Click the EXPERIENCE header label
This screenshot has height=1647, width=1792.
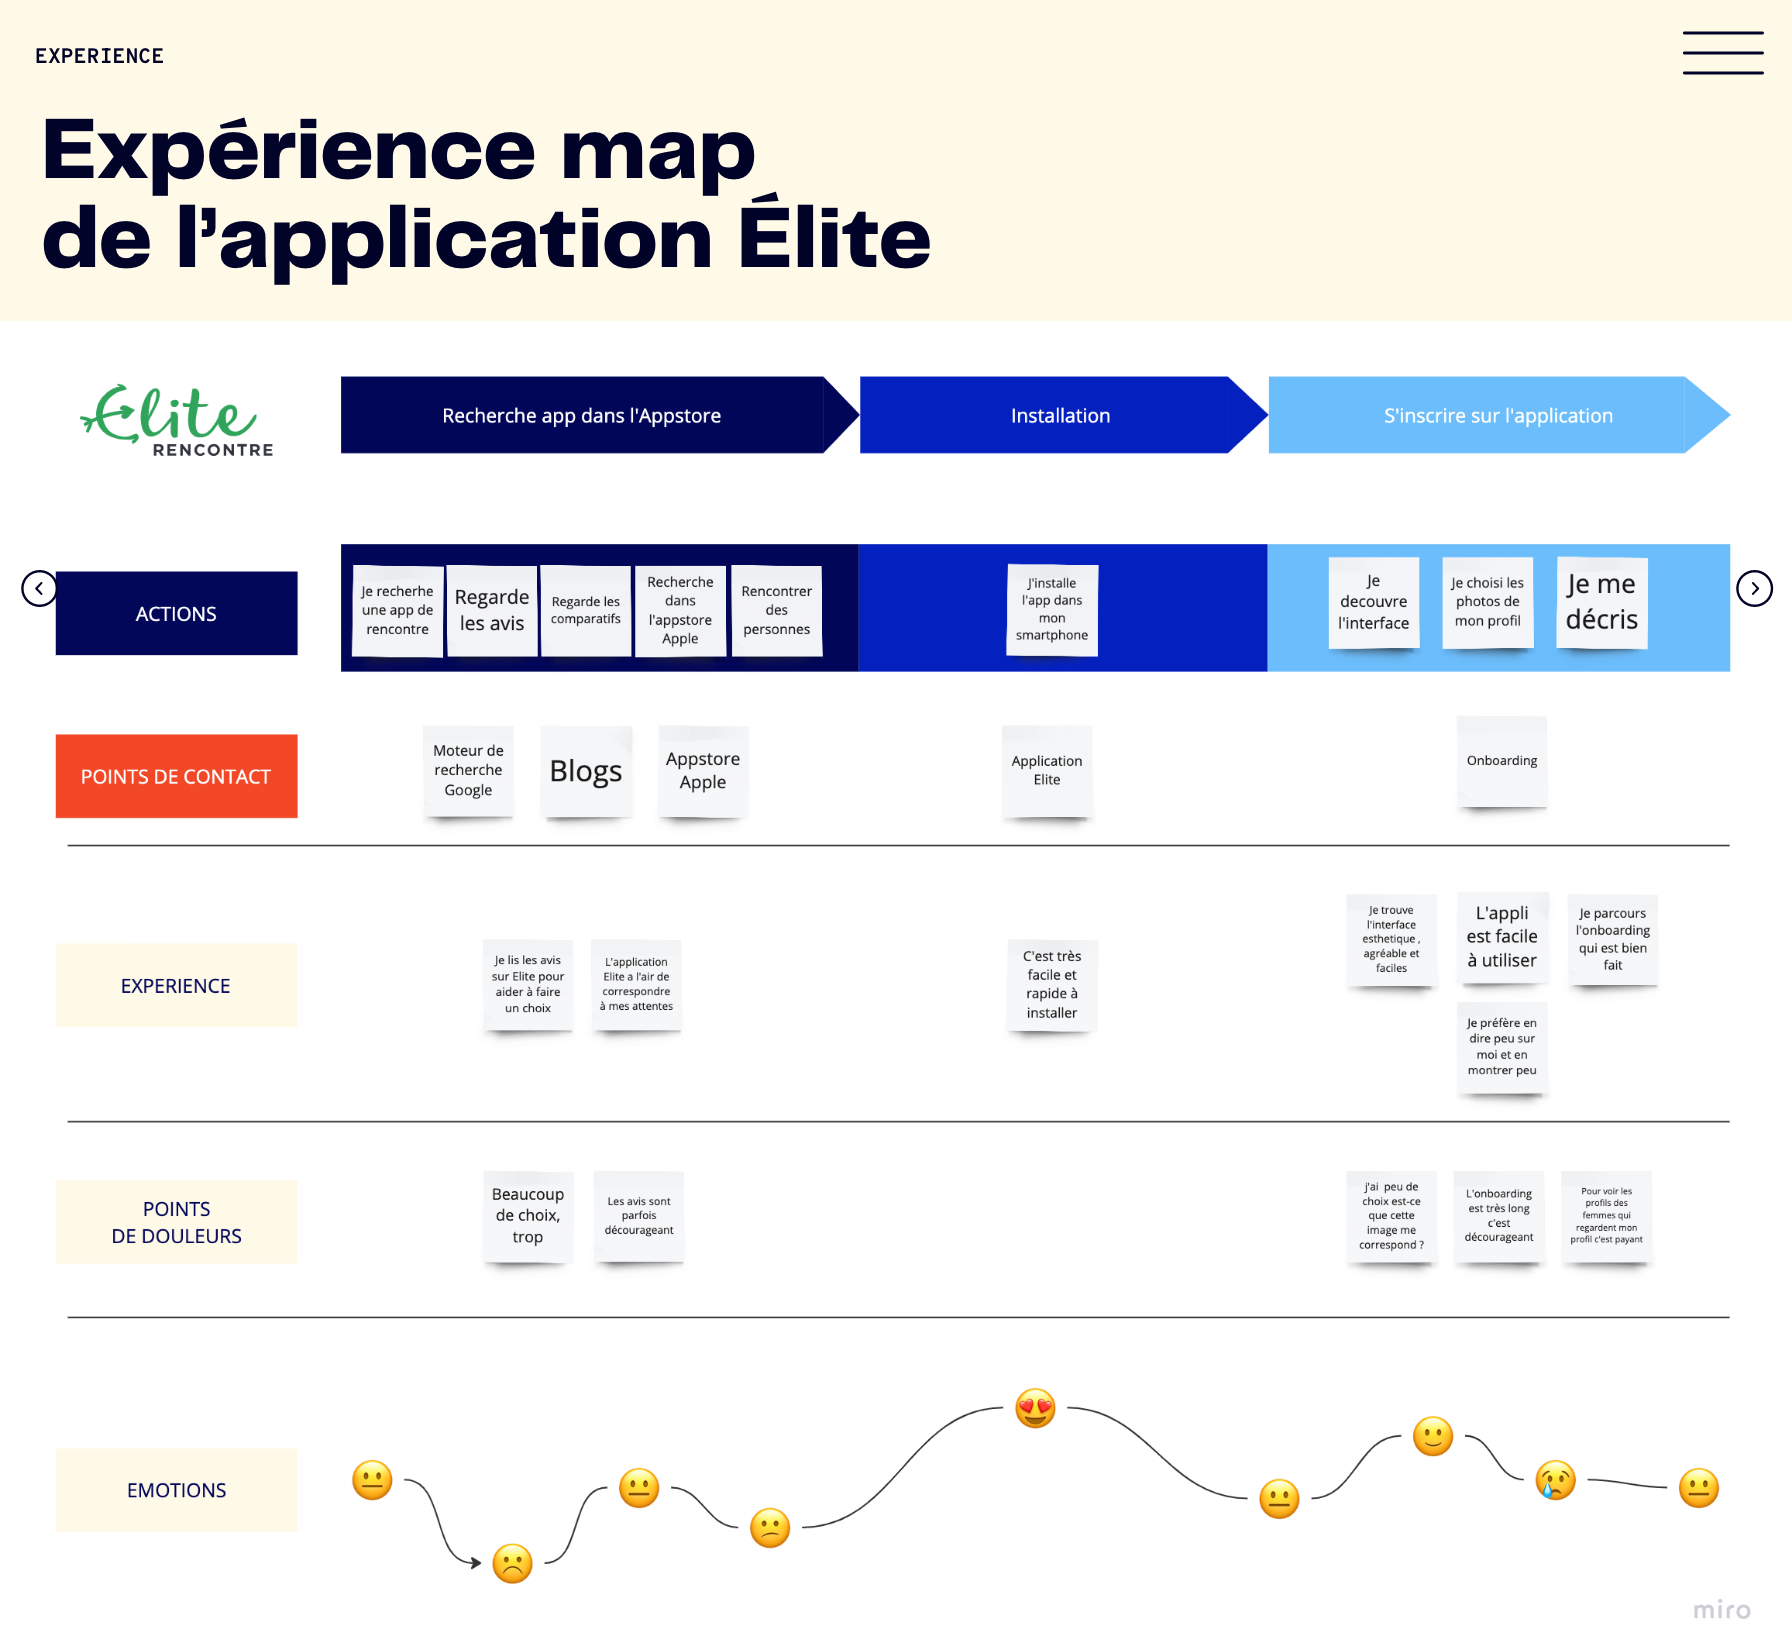click(99, 56)
